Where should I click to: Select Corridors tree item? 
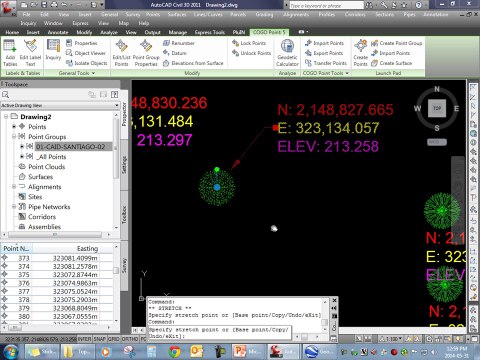(42, 217)
